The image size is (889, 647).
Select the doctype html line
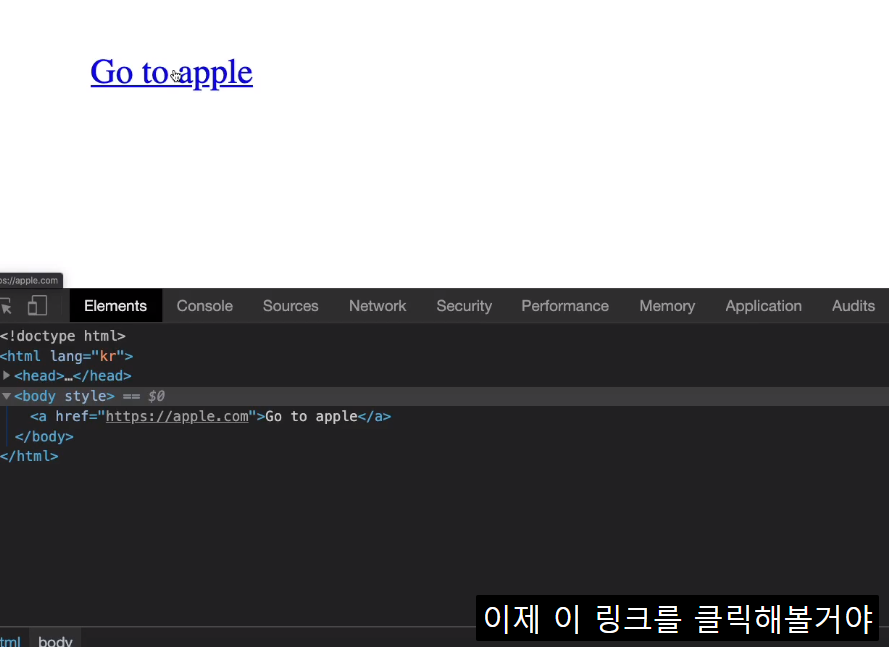coord(63,336)
